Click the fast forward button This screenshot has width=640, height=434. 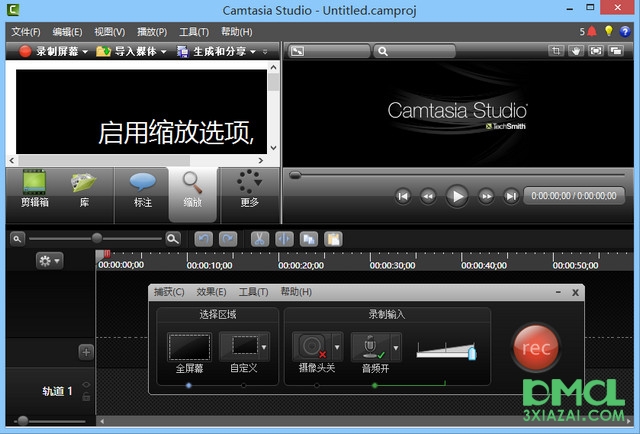pyautogui.click(x=486, y=196)
